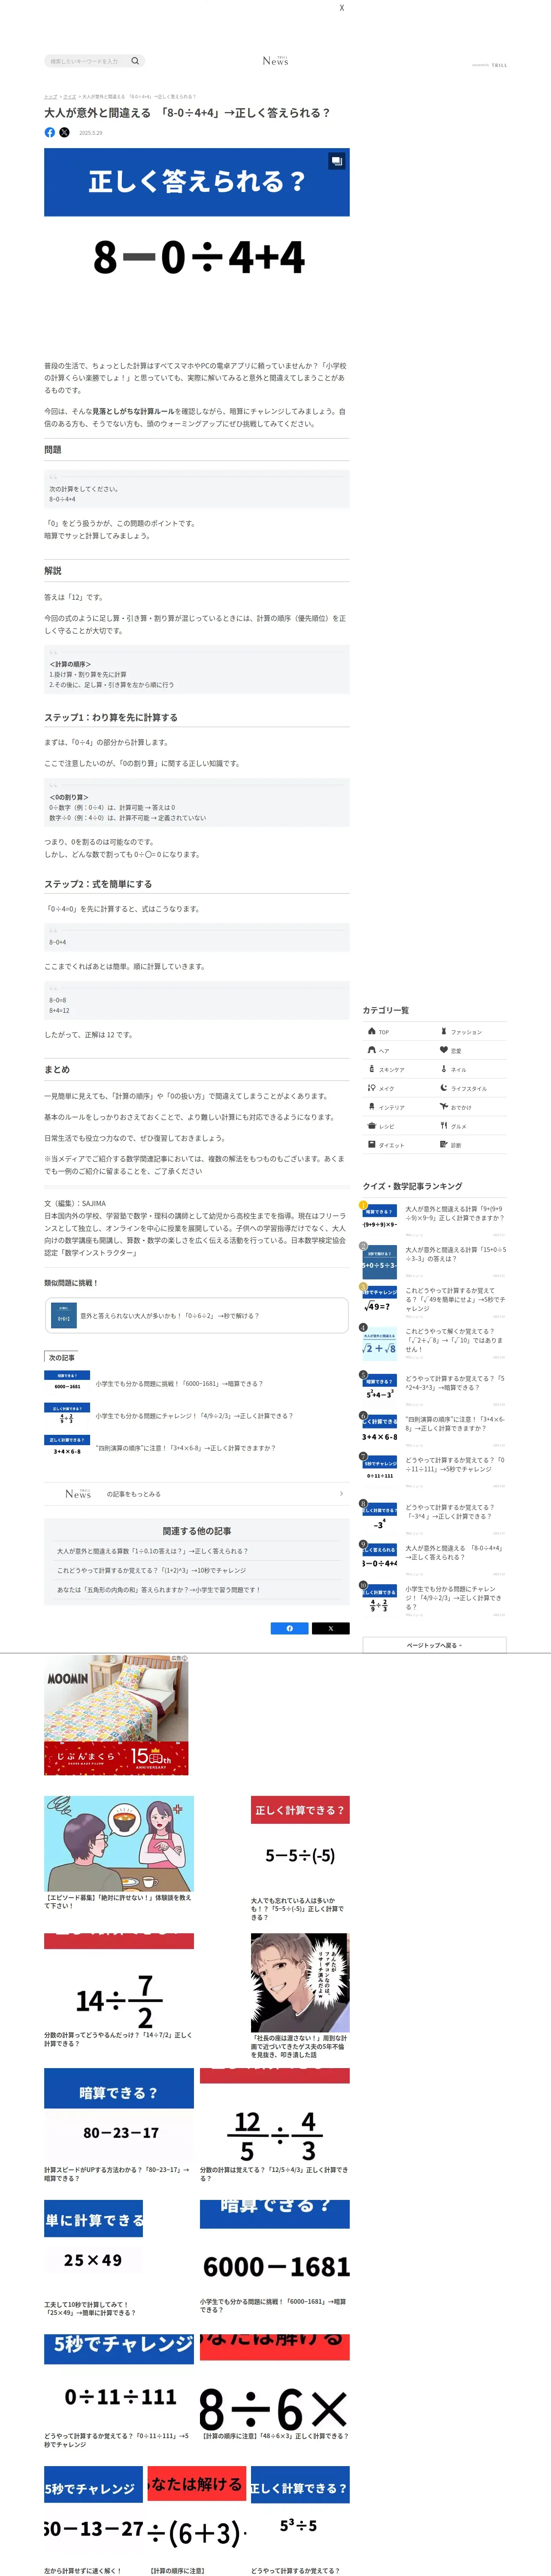Open next article 4/9÷2/3 challenge
Screen dimensions: 551x2576
pyautogui.click(x=194, y=1416)
